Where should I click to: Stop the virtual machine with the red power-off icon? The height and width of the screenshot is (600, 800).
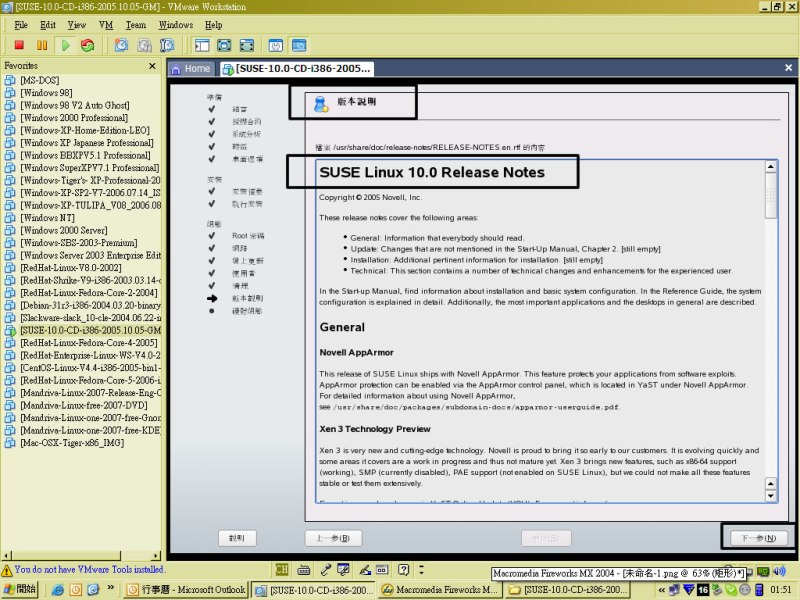pos(19,45)
